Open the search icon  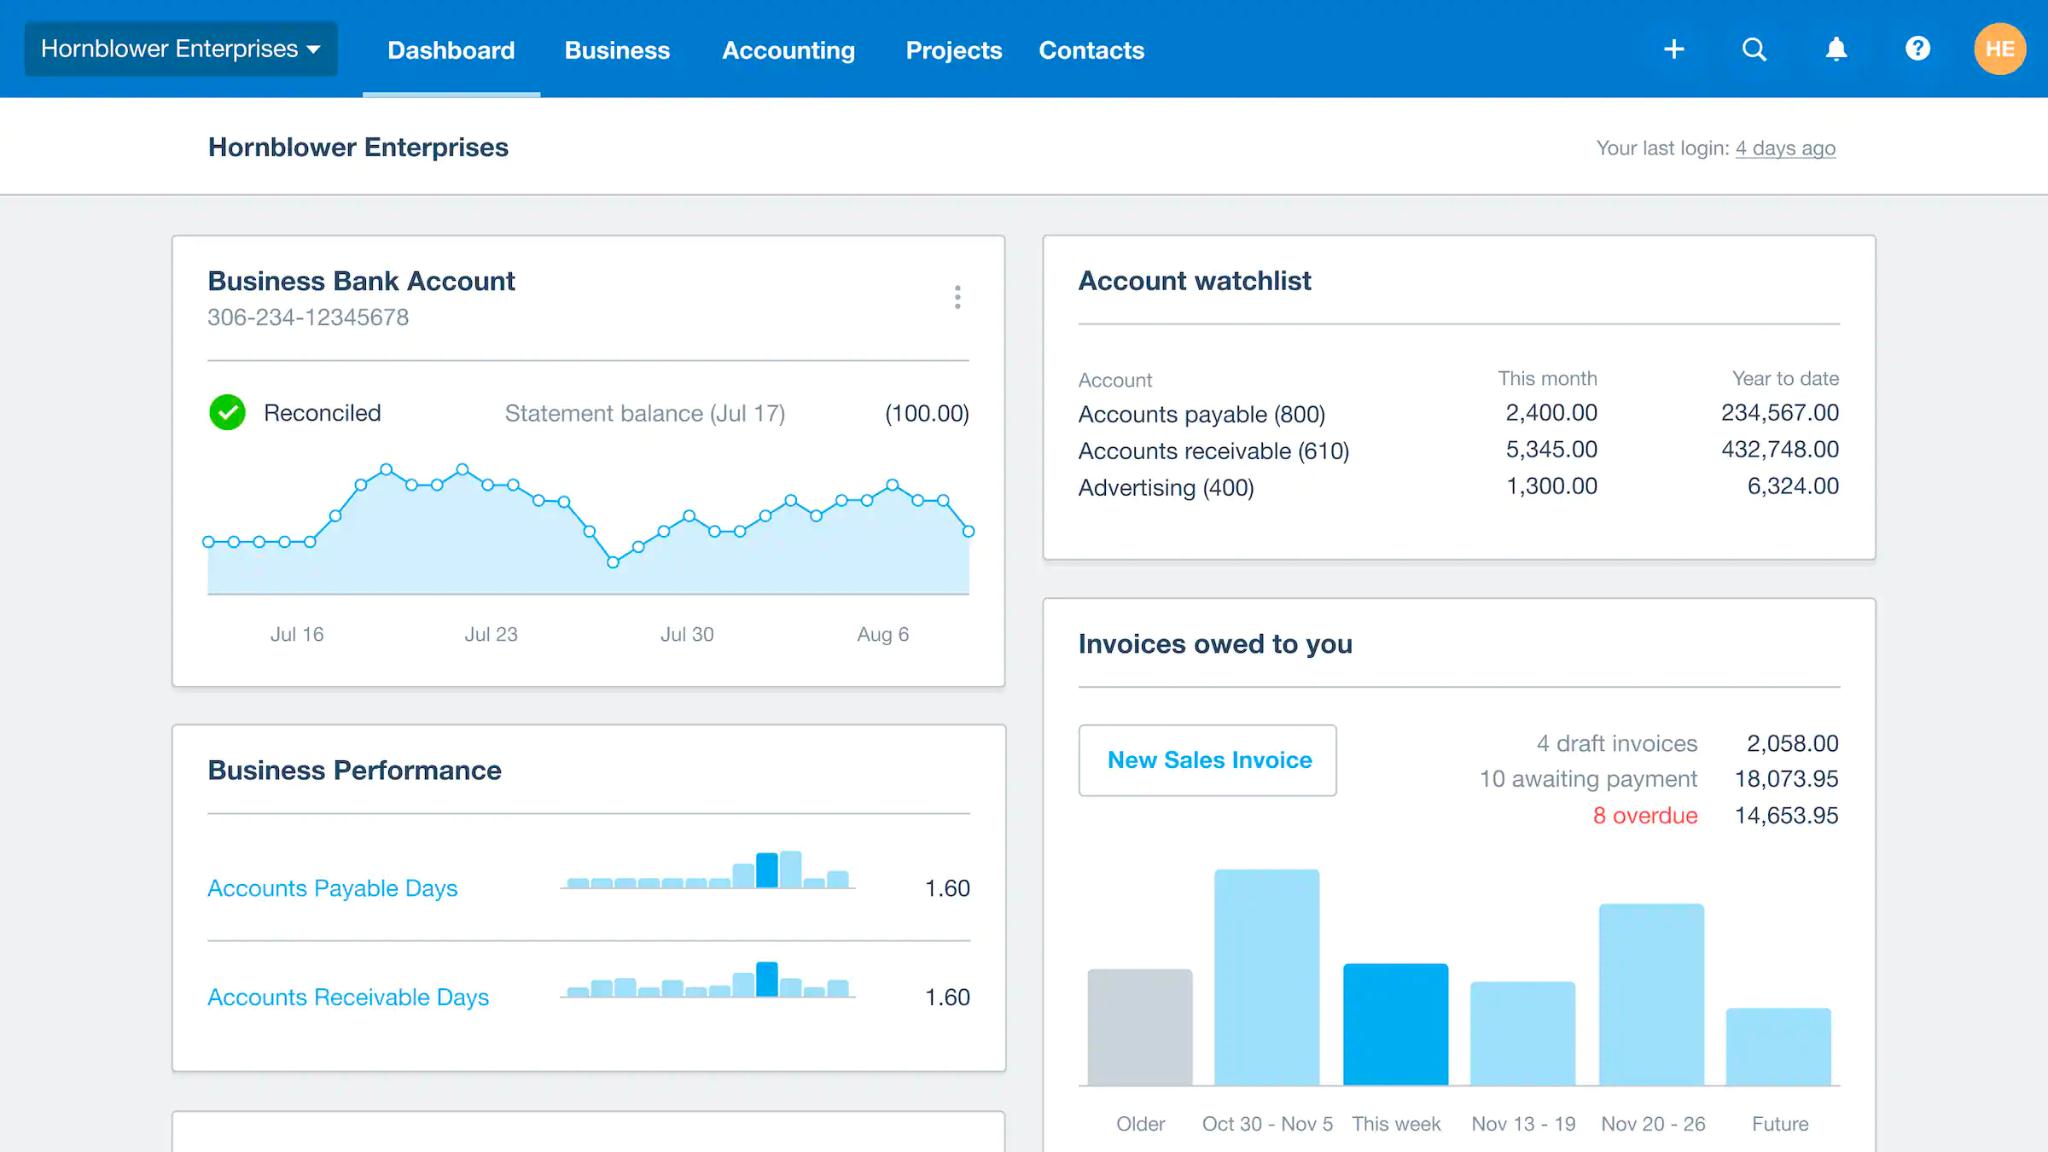coord(1754,49)
